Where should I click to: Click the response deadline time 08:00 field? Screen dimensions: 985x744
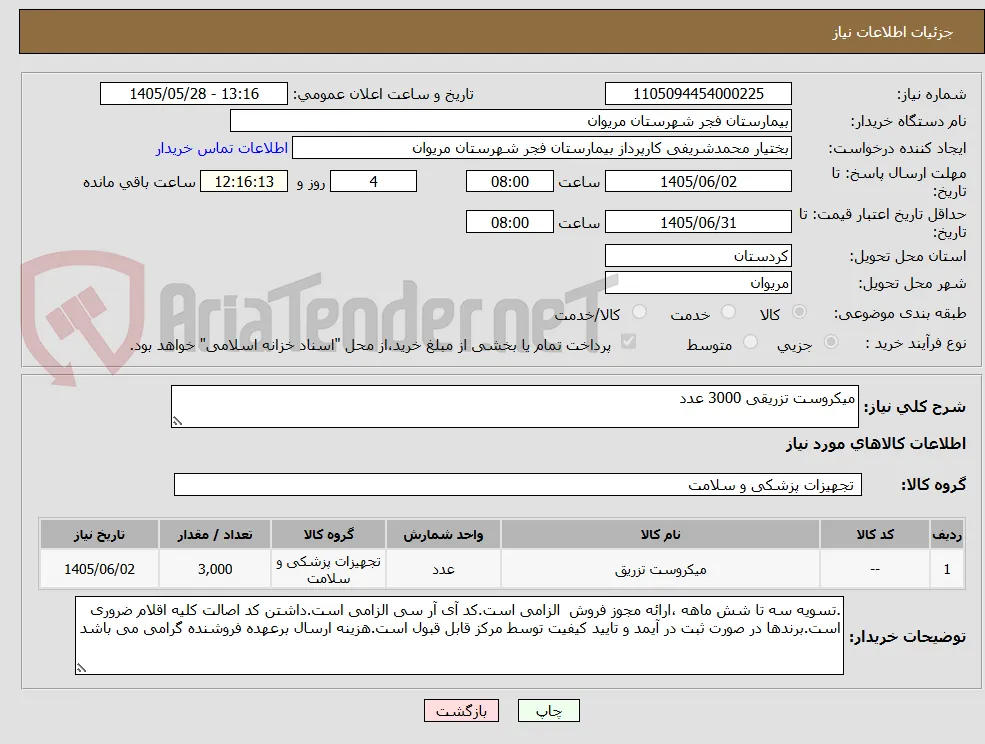click(x=509, y=182)
